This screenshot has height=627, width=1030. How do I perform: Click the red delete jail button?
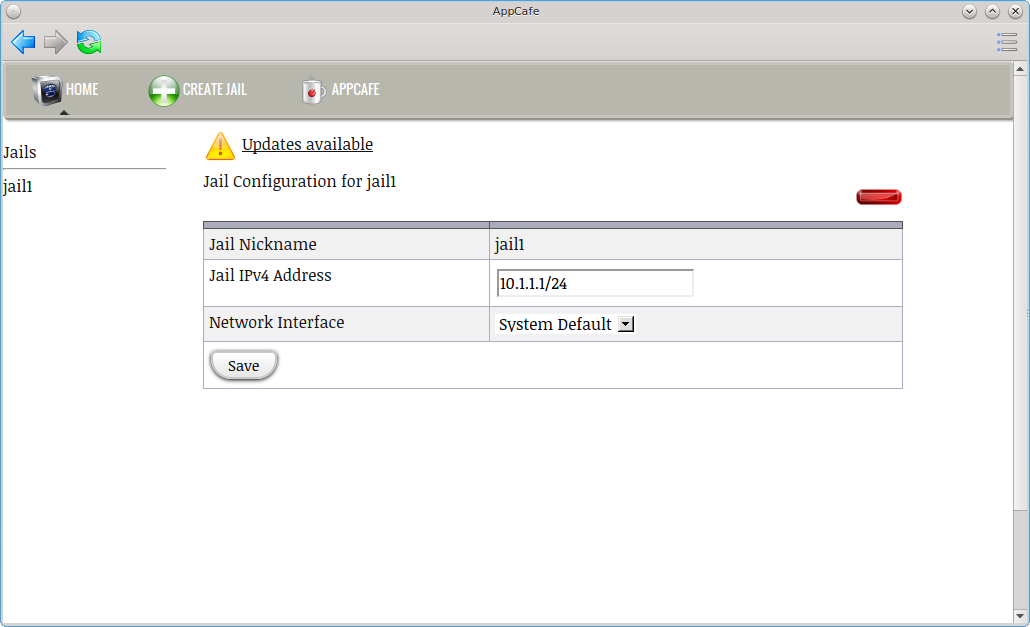click(x=879, y=197)
